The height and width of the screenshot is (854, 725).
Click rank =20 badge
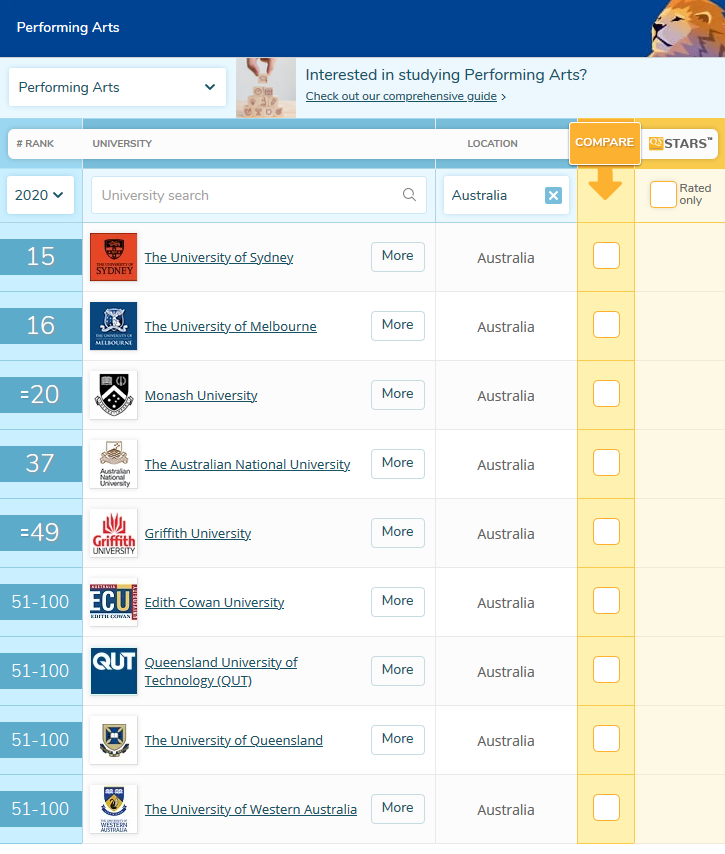(x=41, y=394)
